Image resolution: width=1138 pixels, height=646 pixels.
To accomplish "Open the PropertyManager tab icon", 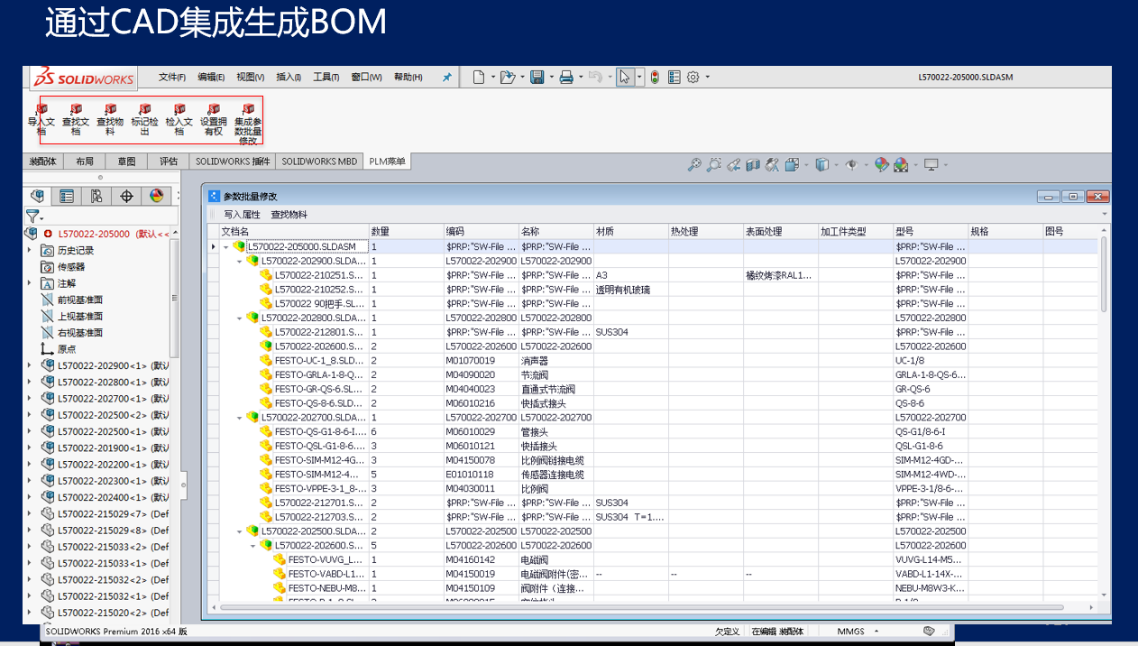I will coord(67,196).
